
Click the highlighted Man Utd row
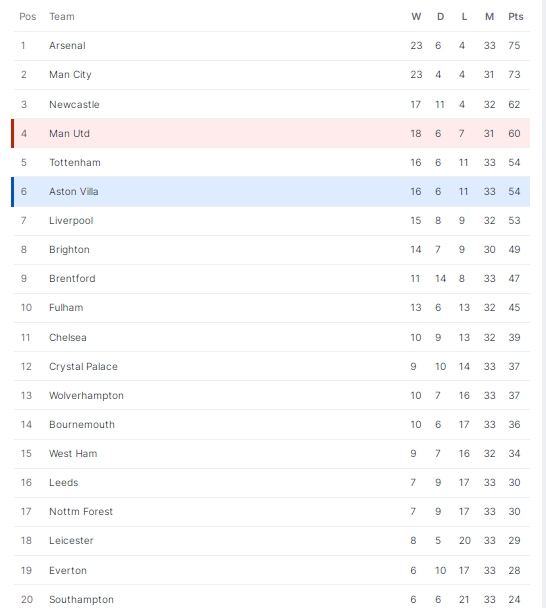coord(272,133)
